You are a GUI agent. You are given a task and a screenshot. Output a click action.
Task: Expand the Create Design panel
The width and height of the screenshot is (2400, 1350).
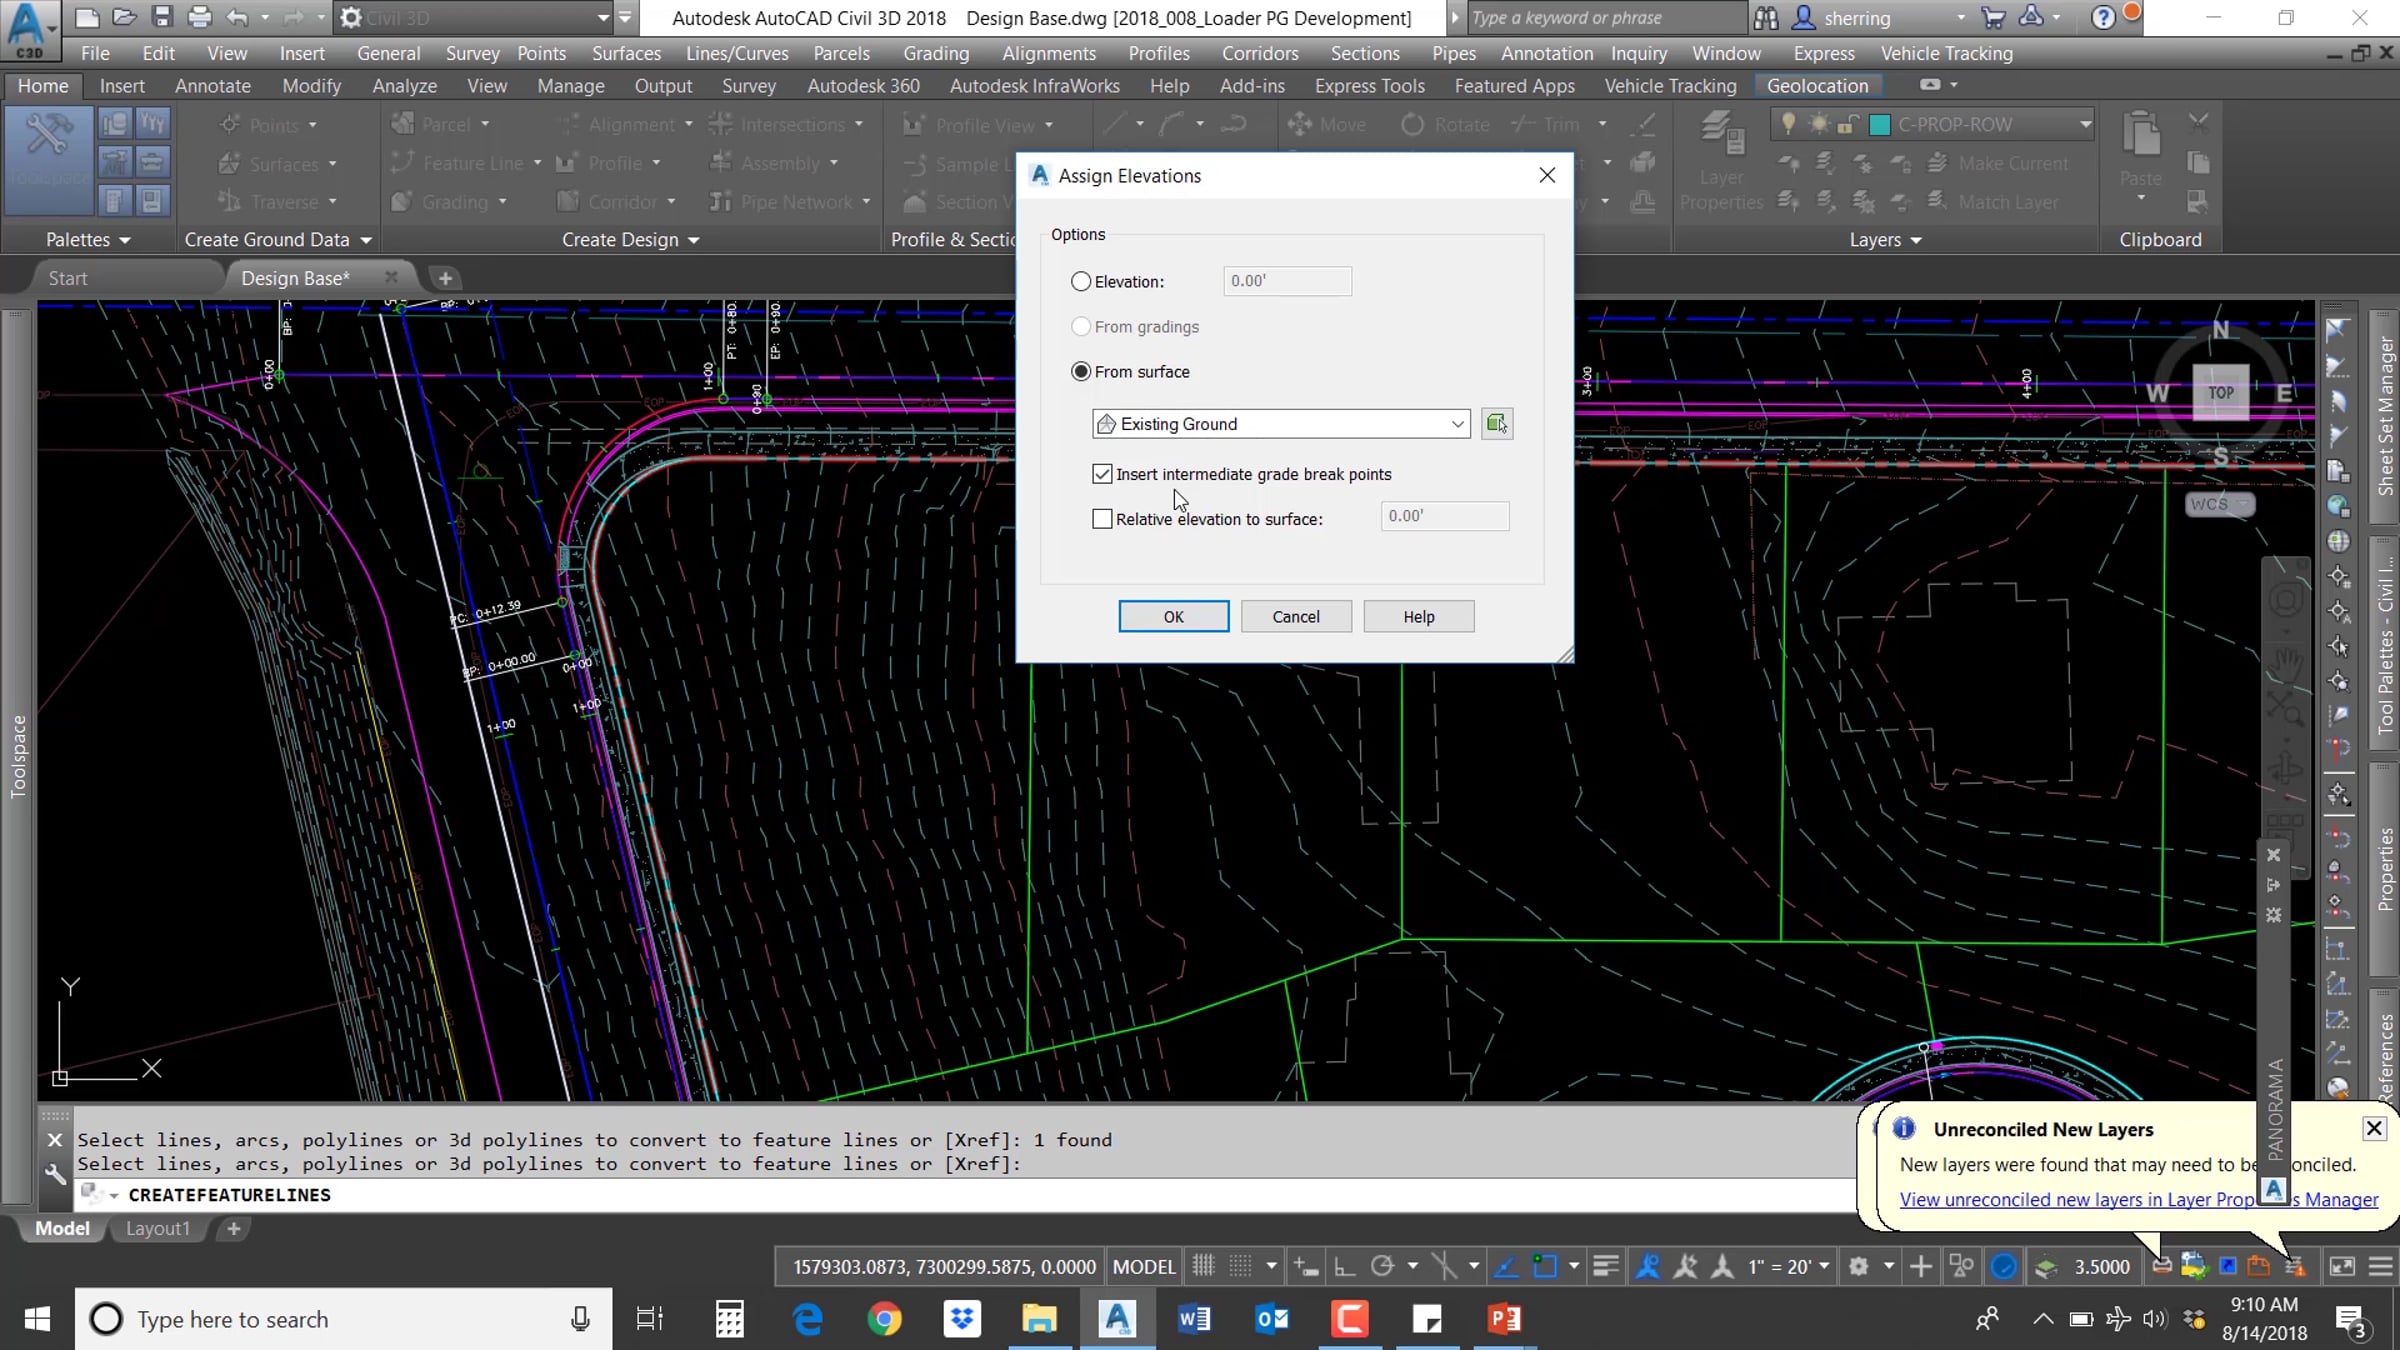[x=630, y=240]
